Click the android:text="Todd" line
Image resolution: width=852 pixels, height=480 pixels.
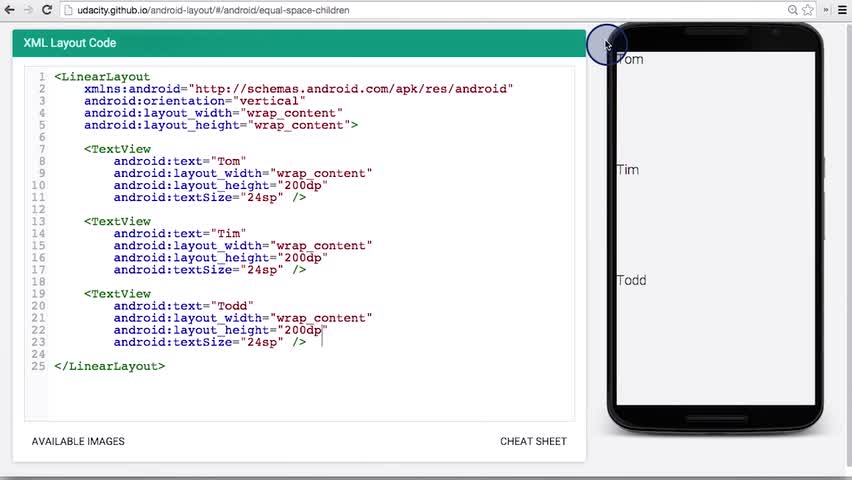pyautogui.click(x=184, y=306)
